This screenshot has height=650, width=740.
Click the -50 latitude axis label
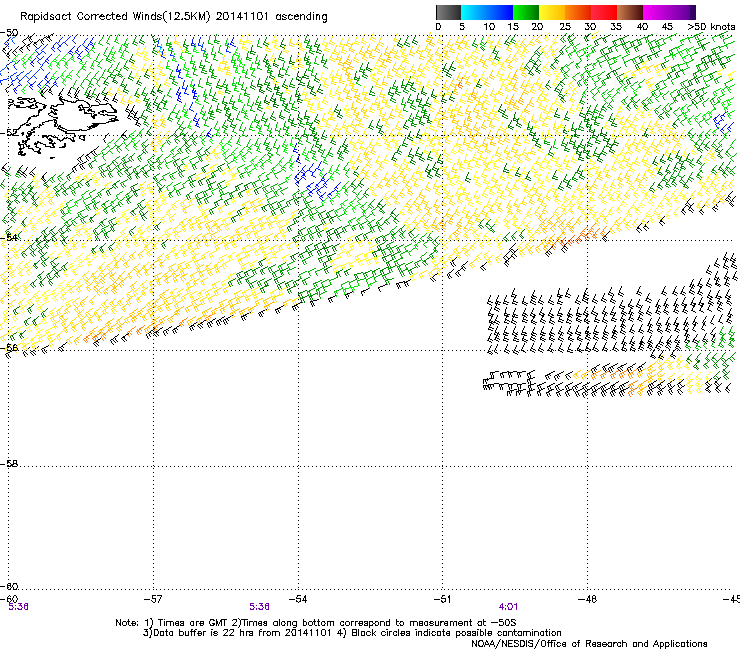point(9,33)
